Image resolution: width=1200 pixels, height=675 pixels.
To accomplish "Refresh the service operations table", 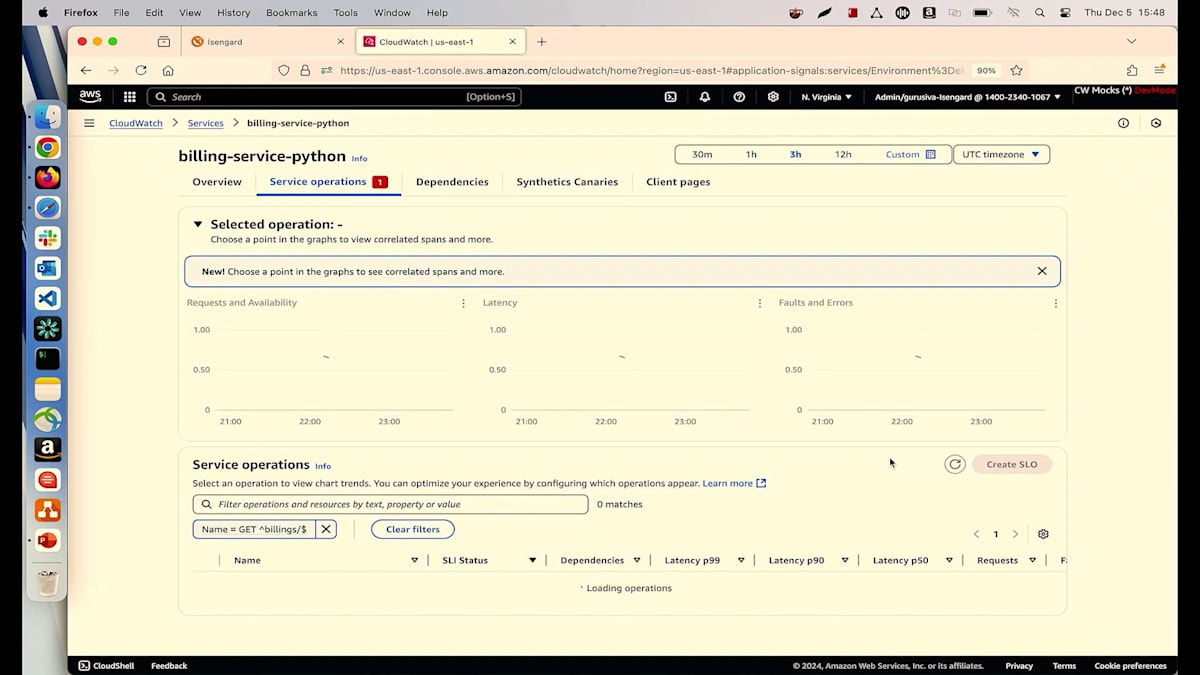I will [955, 464].
